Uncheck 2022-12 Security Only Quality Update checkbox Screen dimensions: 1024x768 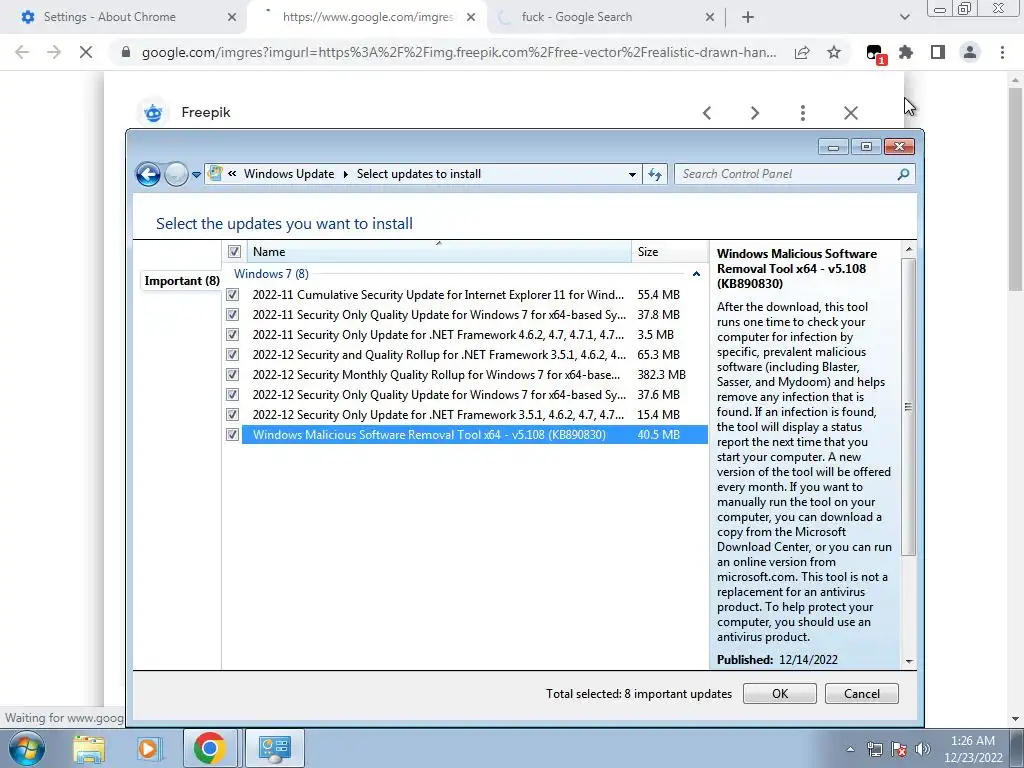pos(232,394)
